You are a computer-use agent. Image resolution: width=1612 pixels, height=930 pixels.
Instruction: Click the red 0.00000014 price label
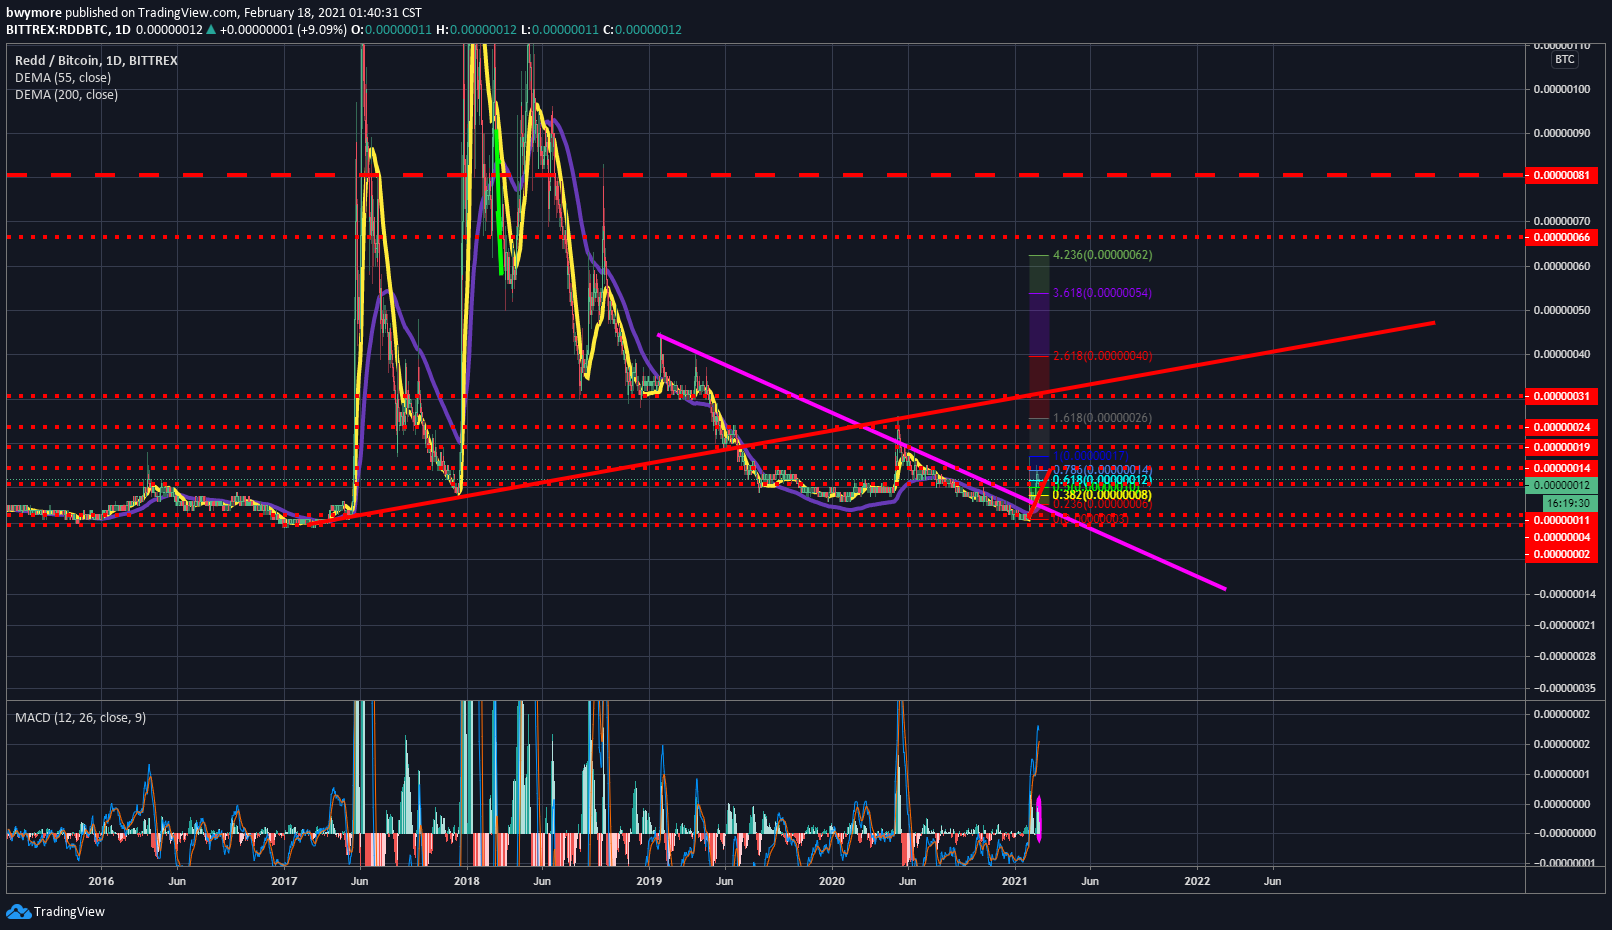pos(1561,468)
